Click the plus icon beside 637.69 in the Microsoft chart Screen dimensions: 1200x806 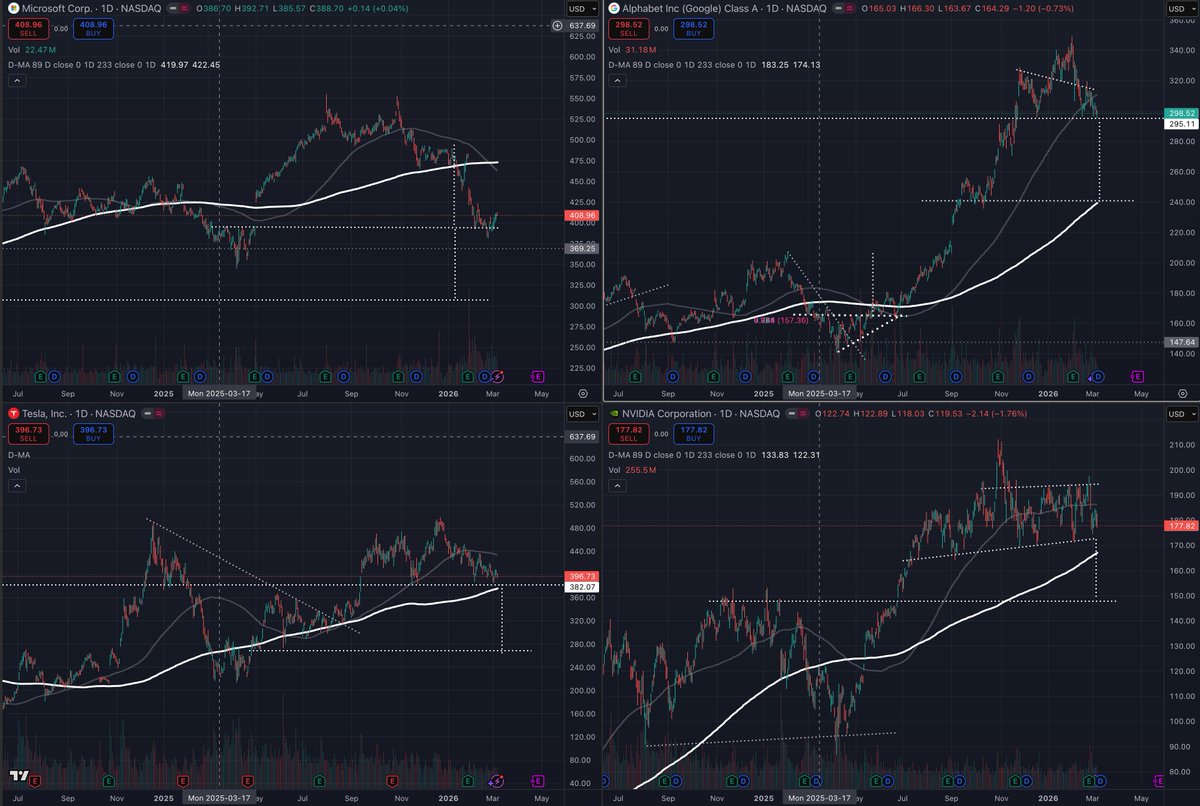557,25
